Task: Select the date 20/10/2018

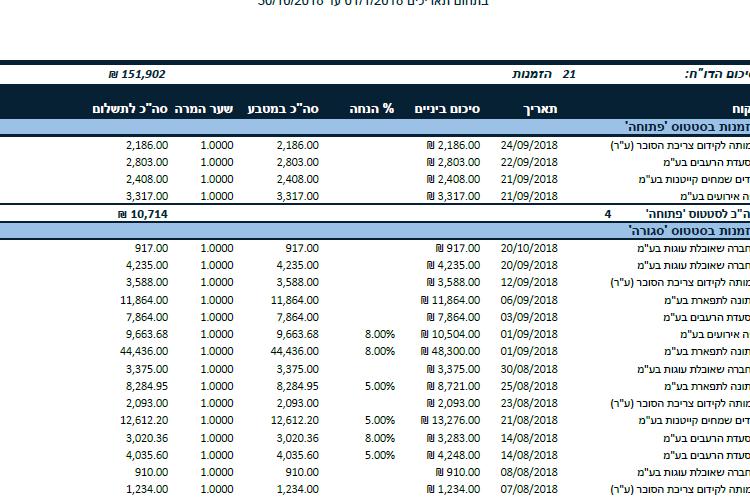Action: pos(529,248)
